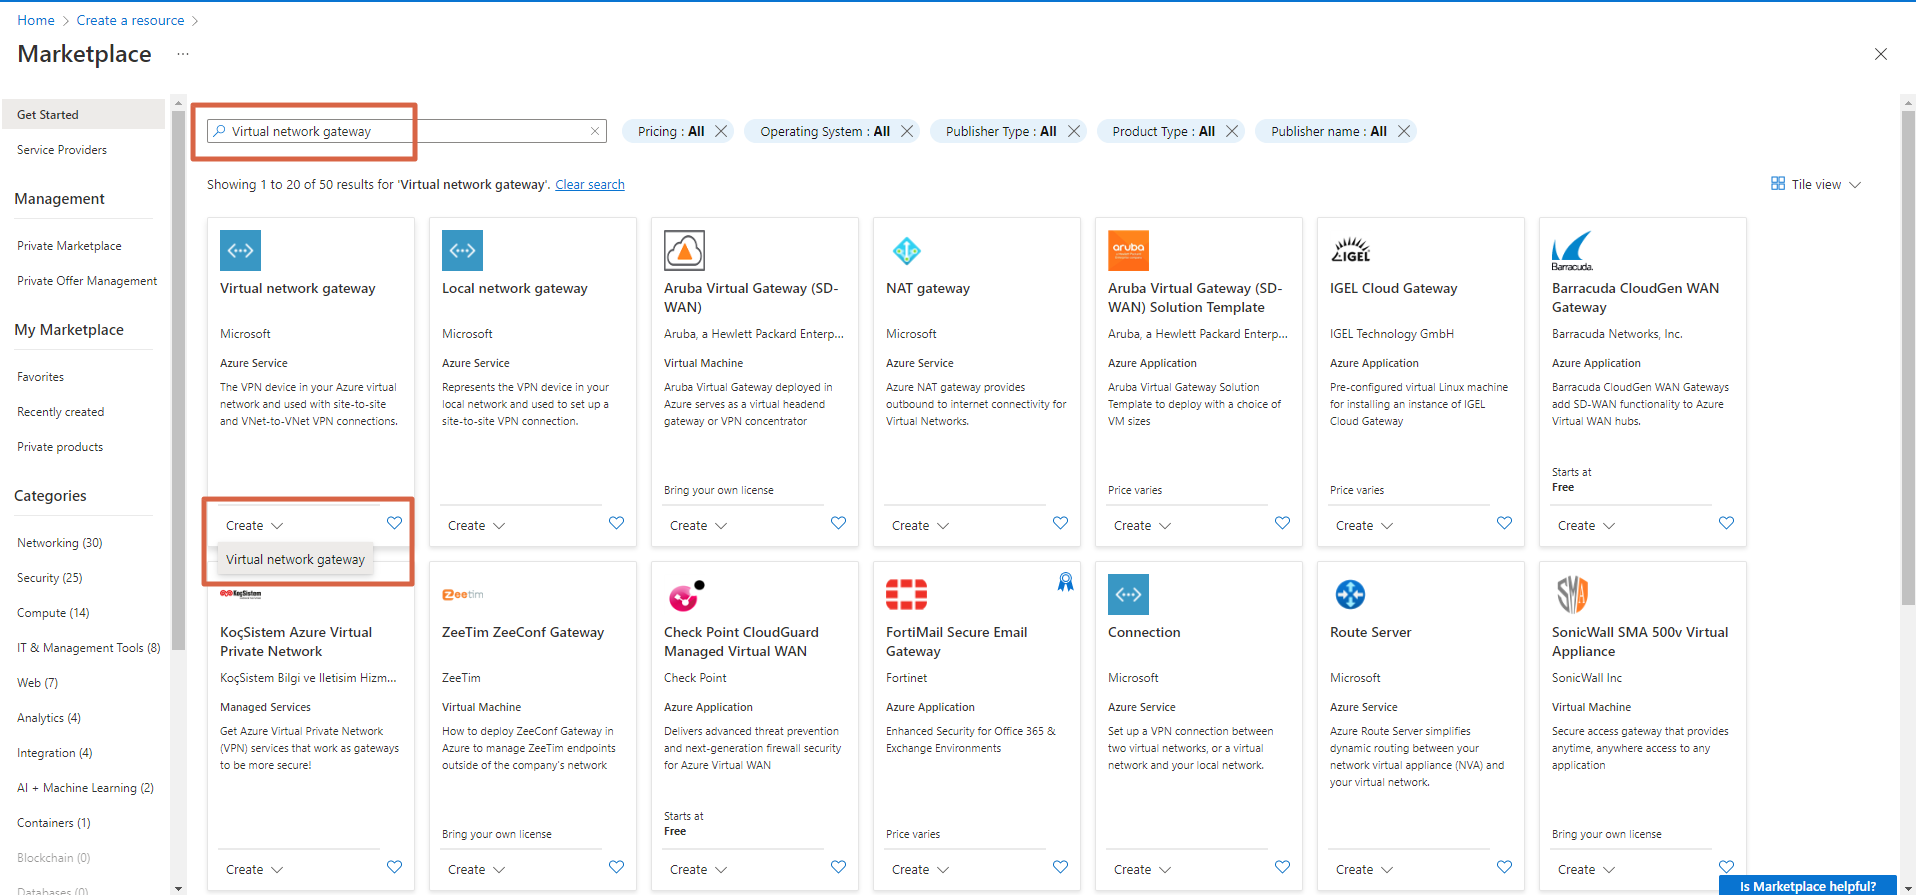This screenshot has height=895, width=1916.
Task: Choose Virtual network gateway from Create menu
Action: coord(295,560)
